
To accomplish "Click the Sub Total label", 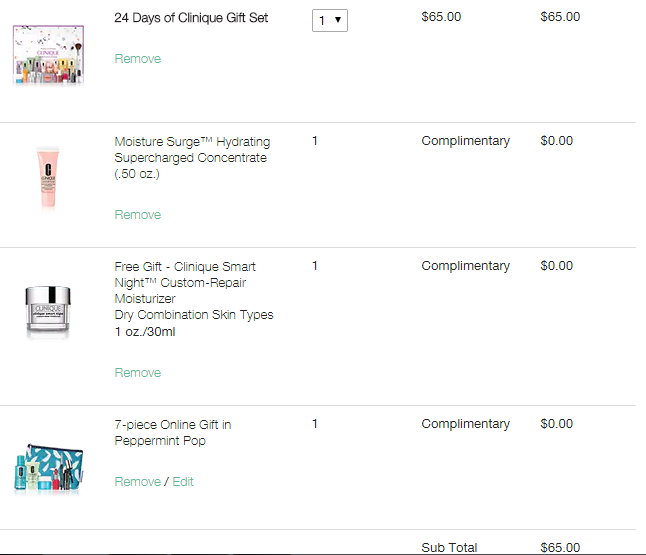I will 449,548.
